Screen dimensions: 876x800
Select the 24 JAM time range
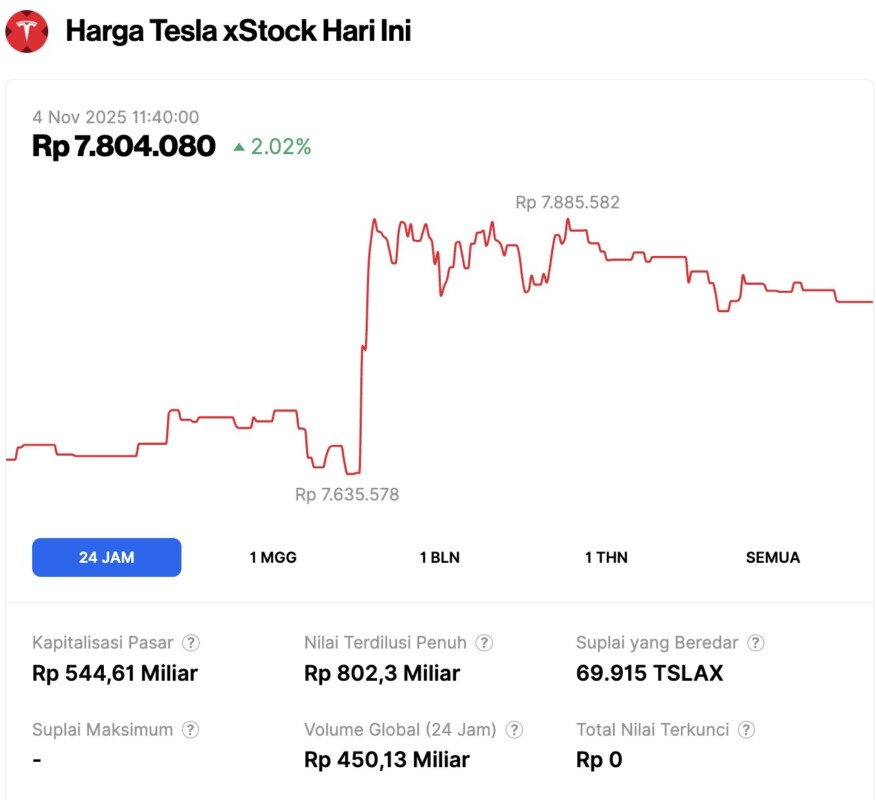(x=107, y=557)
